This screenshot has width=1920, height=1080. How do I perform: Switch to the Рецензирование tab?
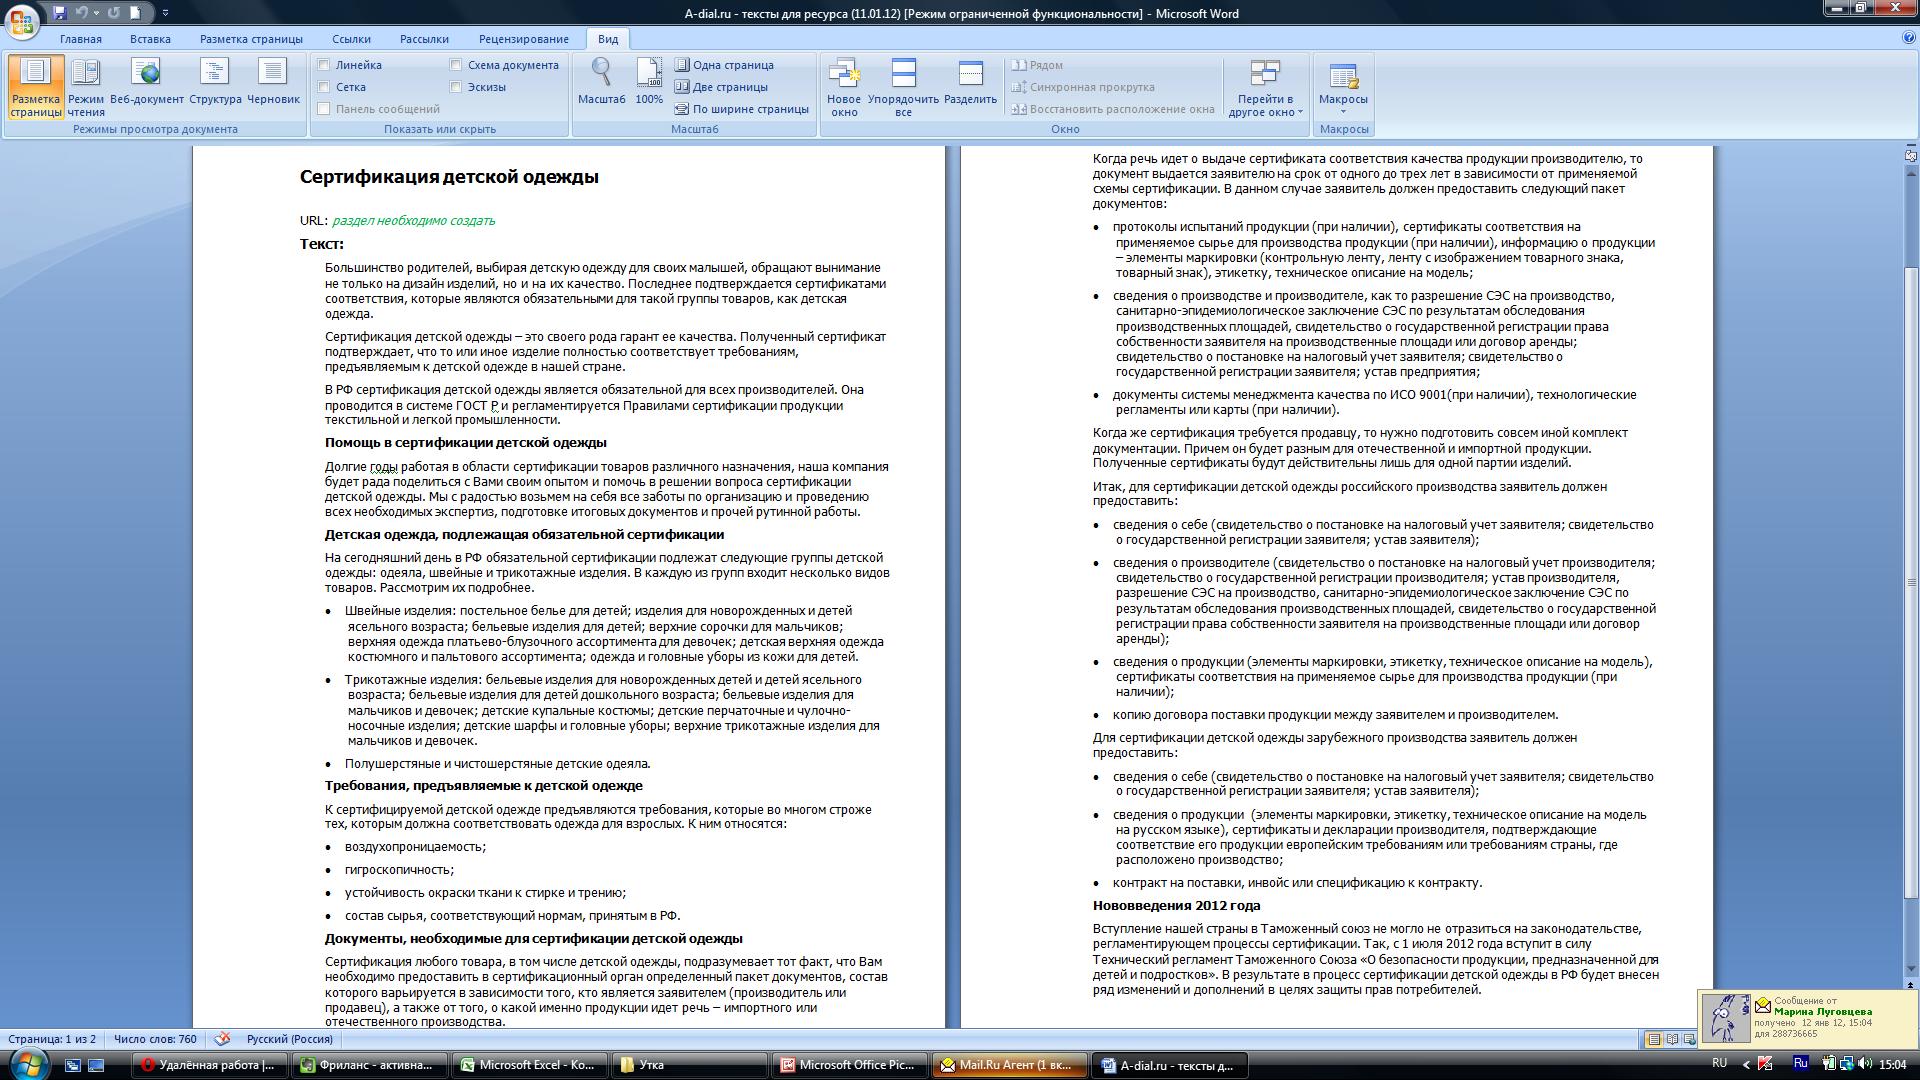point(523,39)
